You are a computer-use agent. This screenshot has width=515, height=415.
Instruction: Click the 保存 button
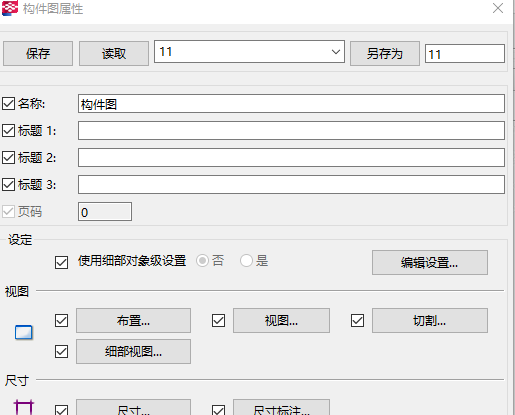(x=38, y=53)
